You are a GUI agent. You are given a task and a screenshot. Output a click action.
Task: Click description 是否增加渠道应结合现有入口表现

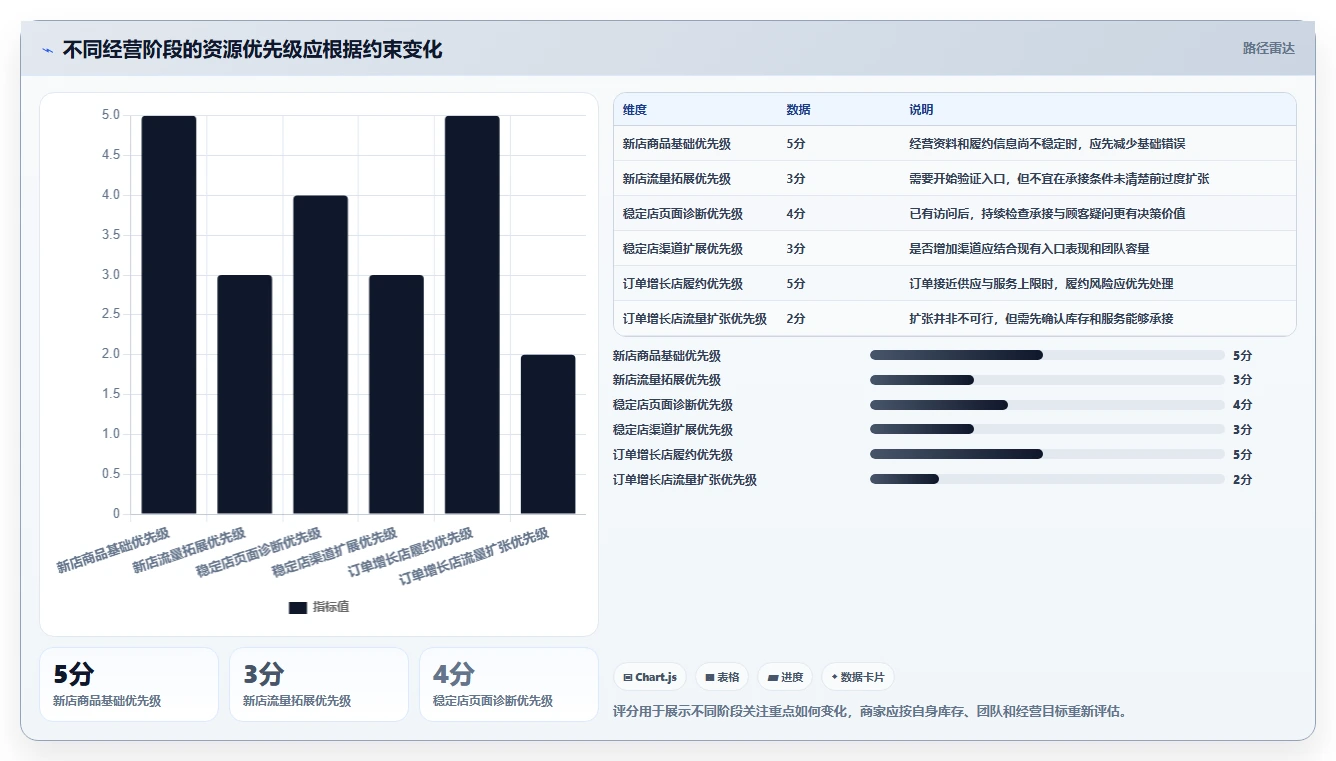pyautogui.click(x=1029, y=249)
